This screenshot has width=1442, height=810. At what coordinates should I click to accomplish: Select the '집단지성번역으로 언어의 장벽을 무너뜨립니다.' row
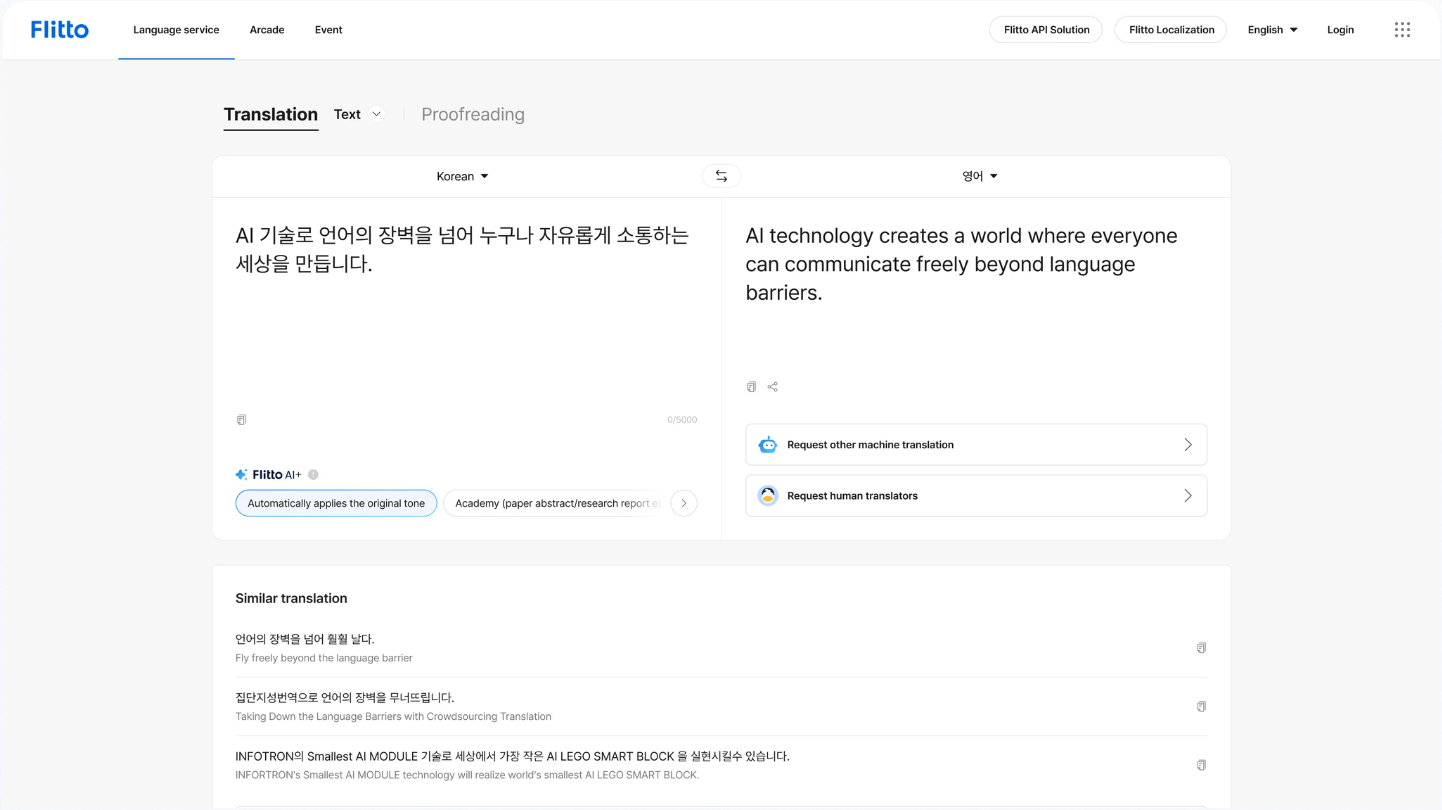click(x=345, y=697)
